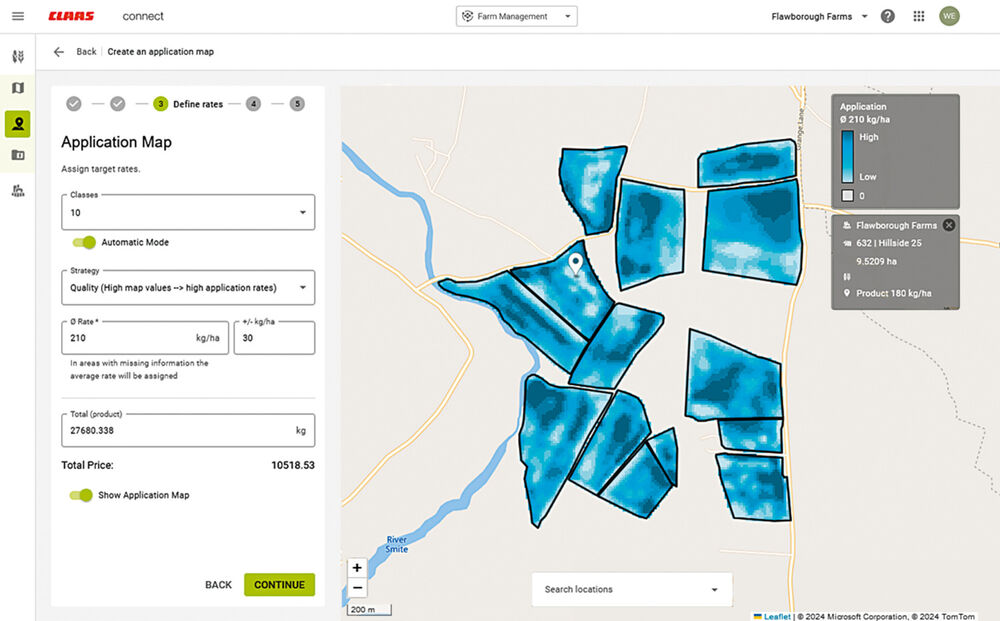The image size is (1000, 621).
Task: Click the green CONTINUE button
Action: coord(279,585)
